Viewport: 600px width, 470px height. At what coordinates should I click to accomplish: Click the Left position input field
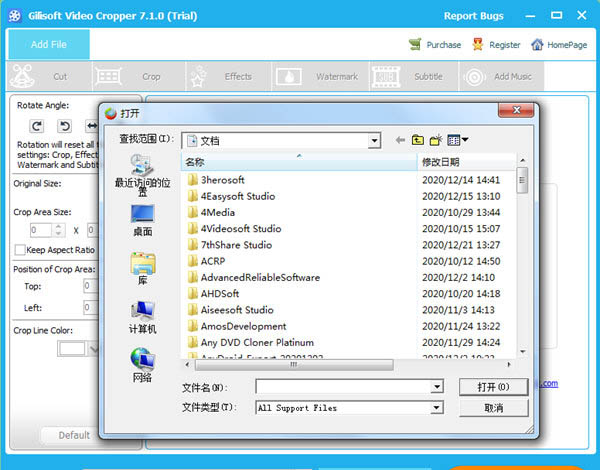pyautogui.click(x=91, y=307)
